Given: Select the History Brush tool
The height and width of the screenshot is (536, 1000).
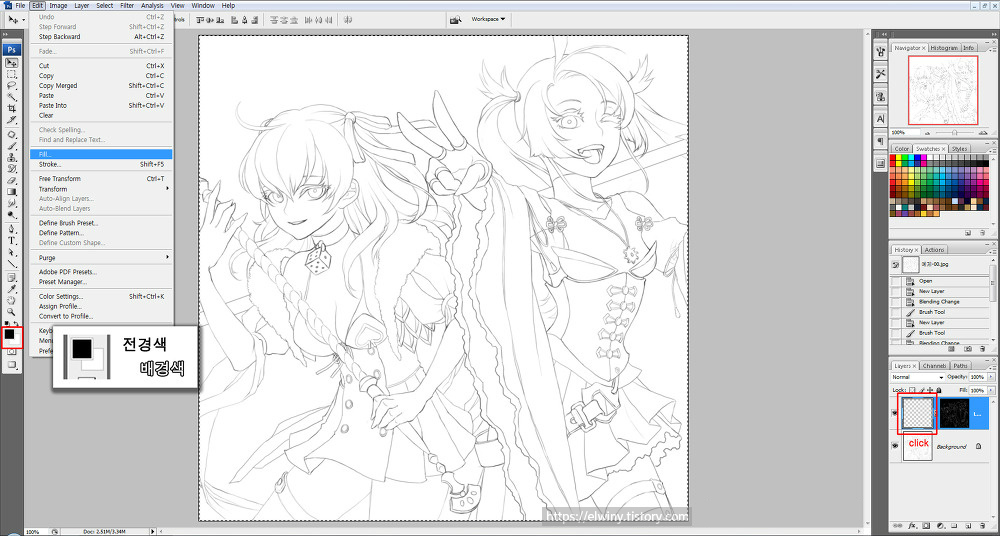Looking at the screenshot, I should coord(12,168).
